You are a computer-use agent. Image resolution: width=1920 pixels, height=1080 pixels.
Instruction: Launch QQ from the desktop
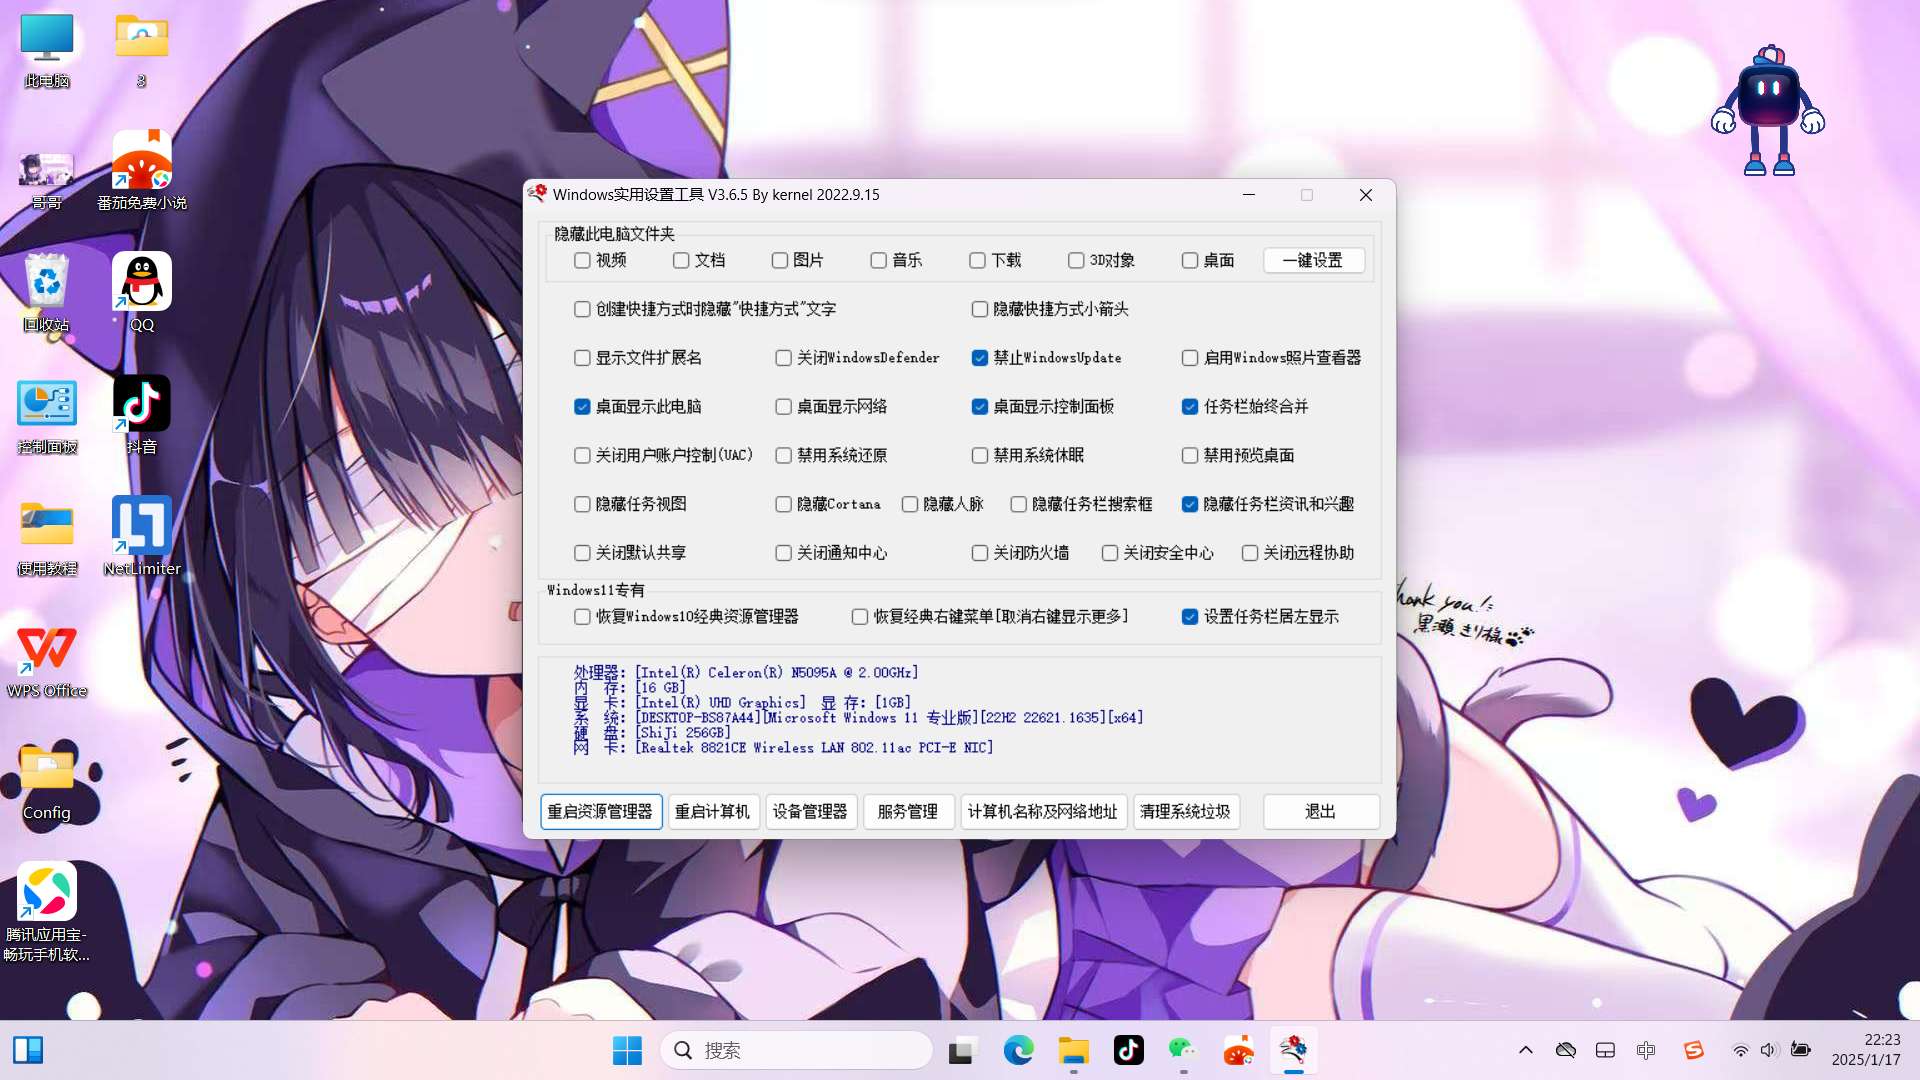coord(141,292)
